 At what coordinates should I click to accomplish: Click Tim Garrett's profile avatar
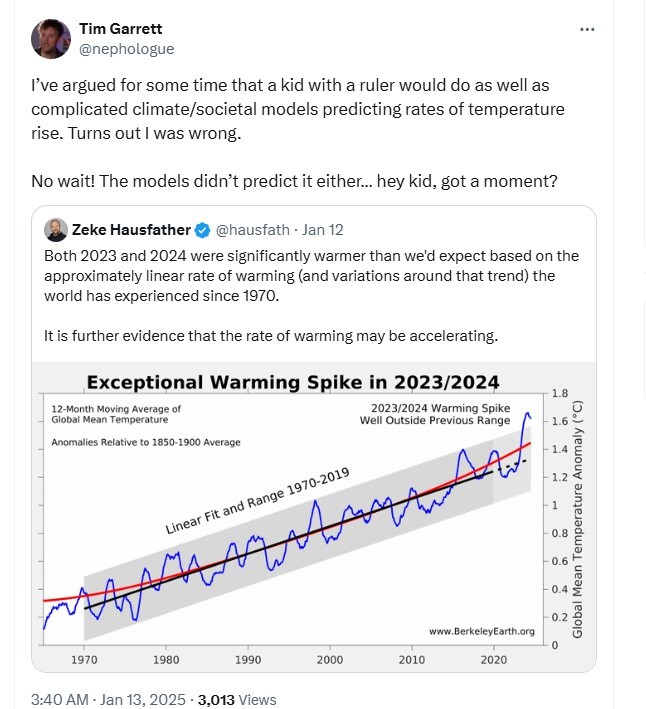coord(50,39)
